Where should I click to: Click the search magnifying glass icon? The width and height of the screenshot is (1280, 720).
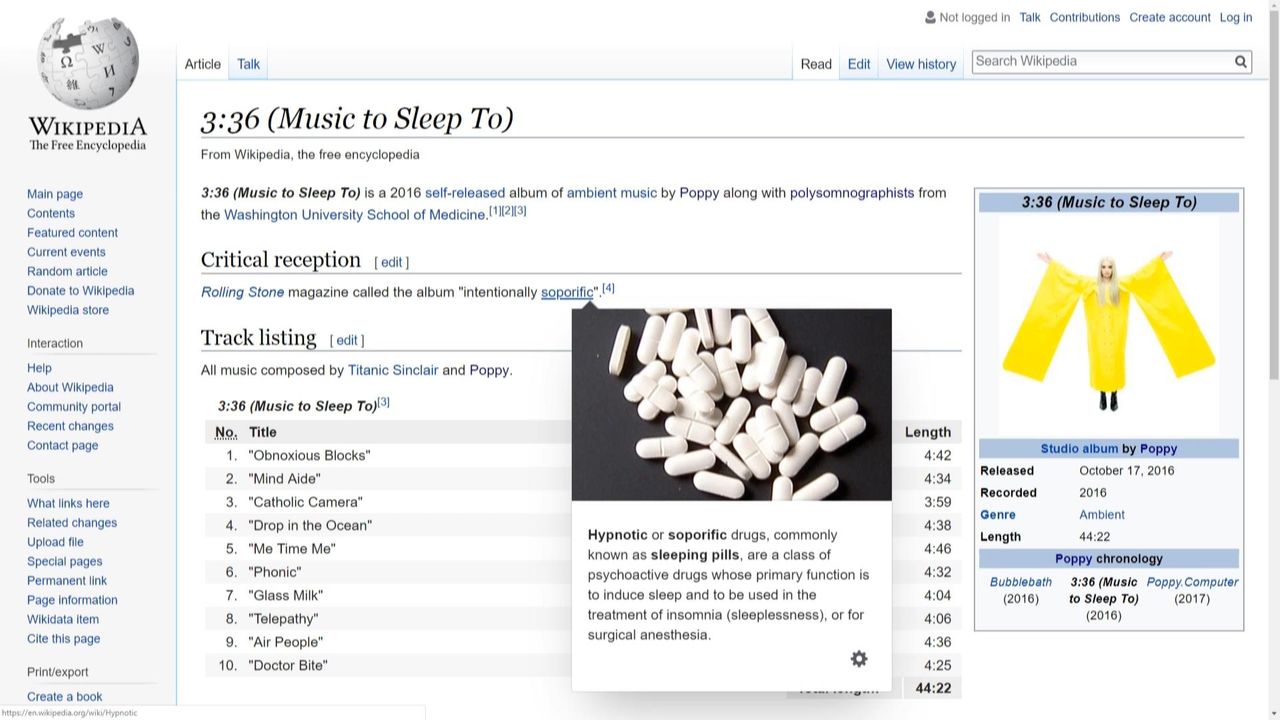(1240, 62)
